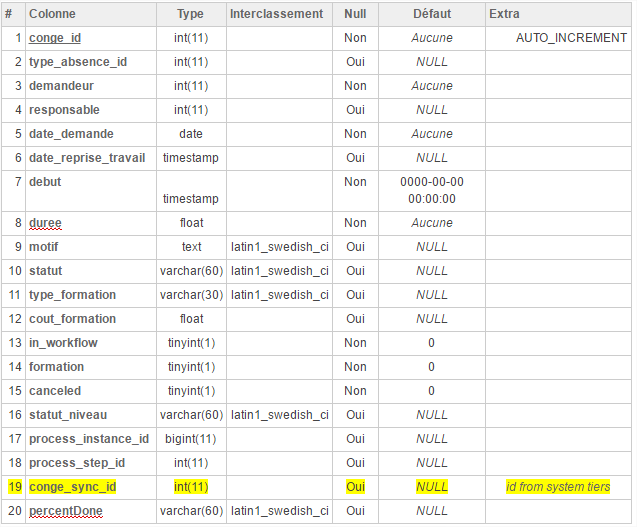Select the type_formation field name
Viewport: 637px width, 527px height.
(72, 295)
